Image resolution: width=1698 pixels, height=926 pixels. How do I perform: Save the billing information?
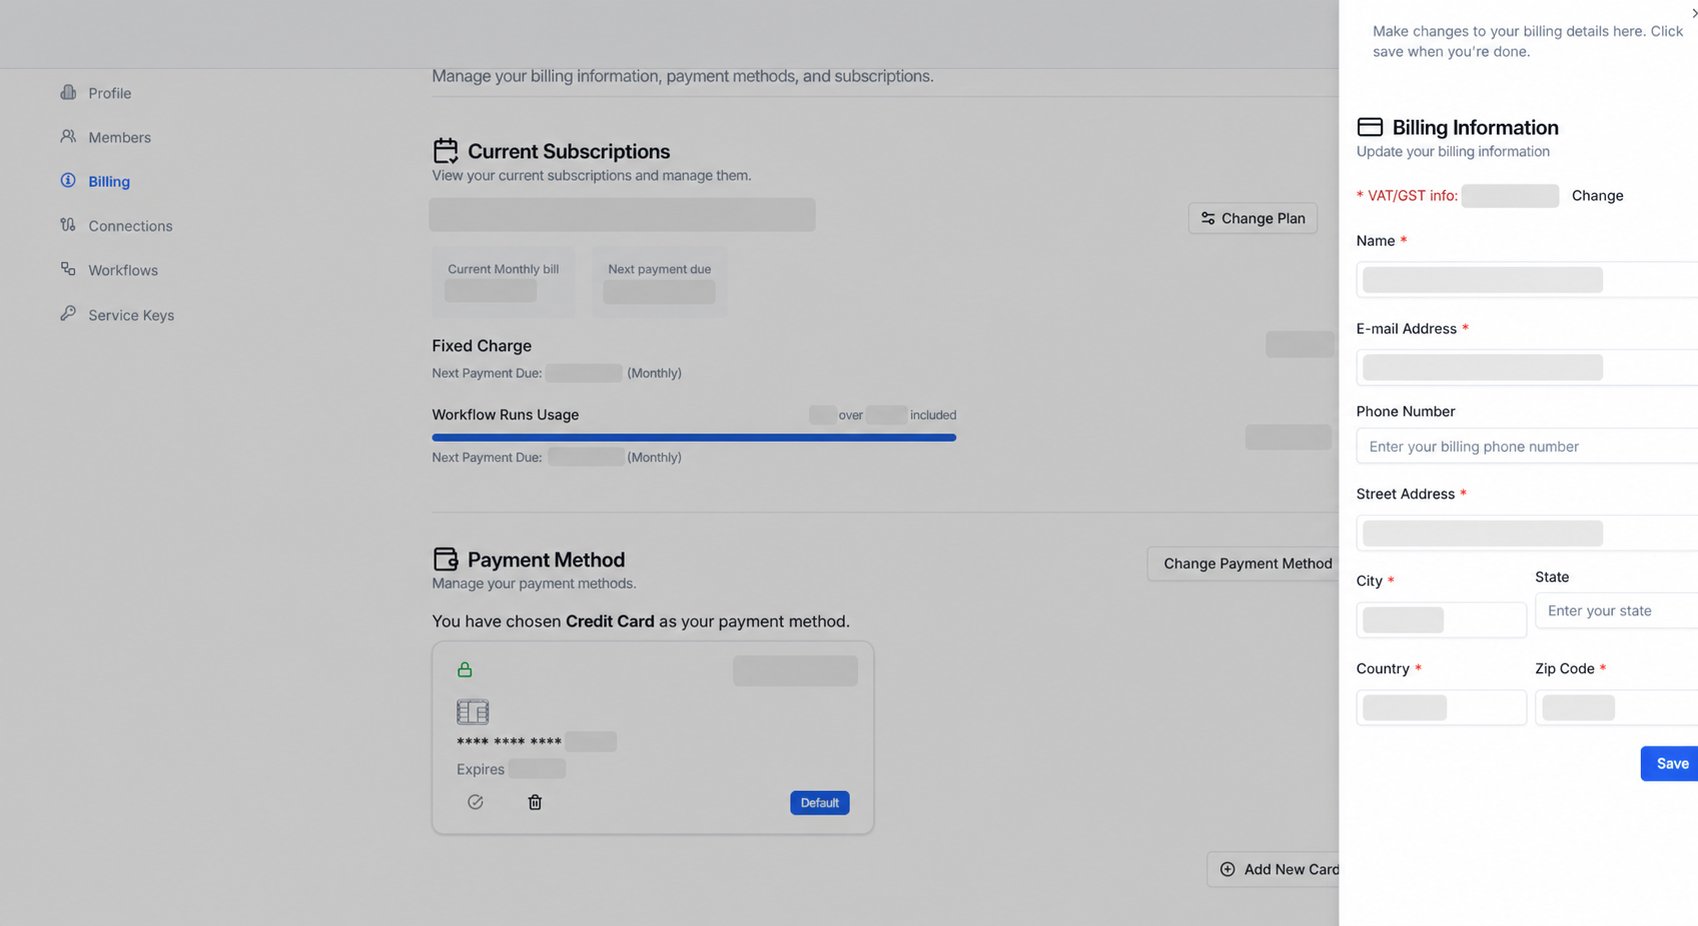click(1671, 763)
